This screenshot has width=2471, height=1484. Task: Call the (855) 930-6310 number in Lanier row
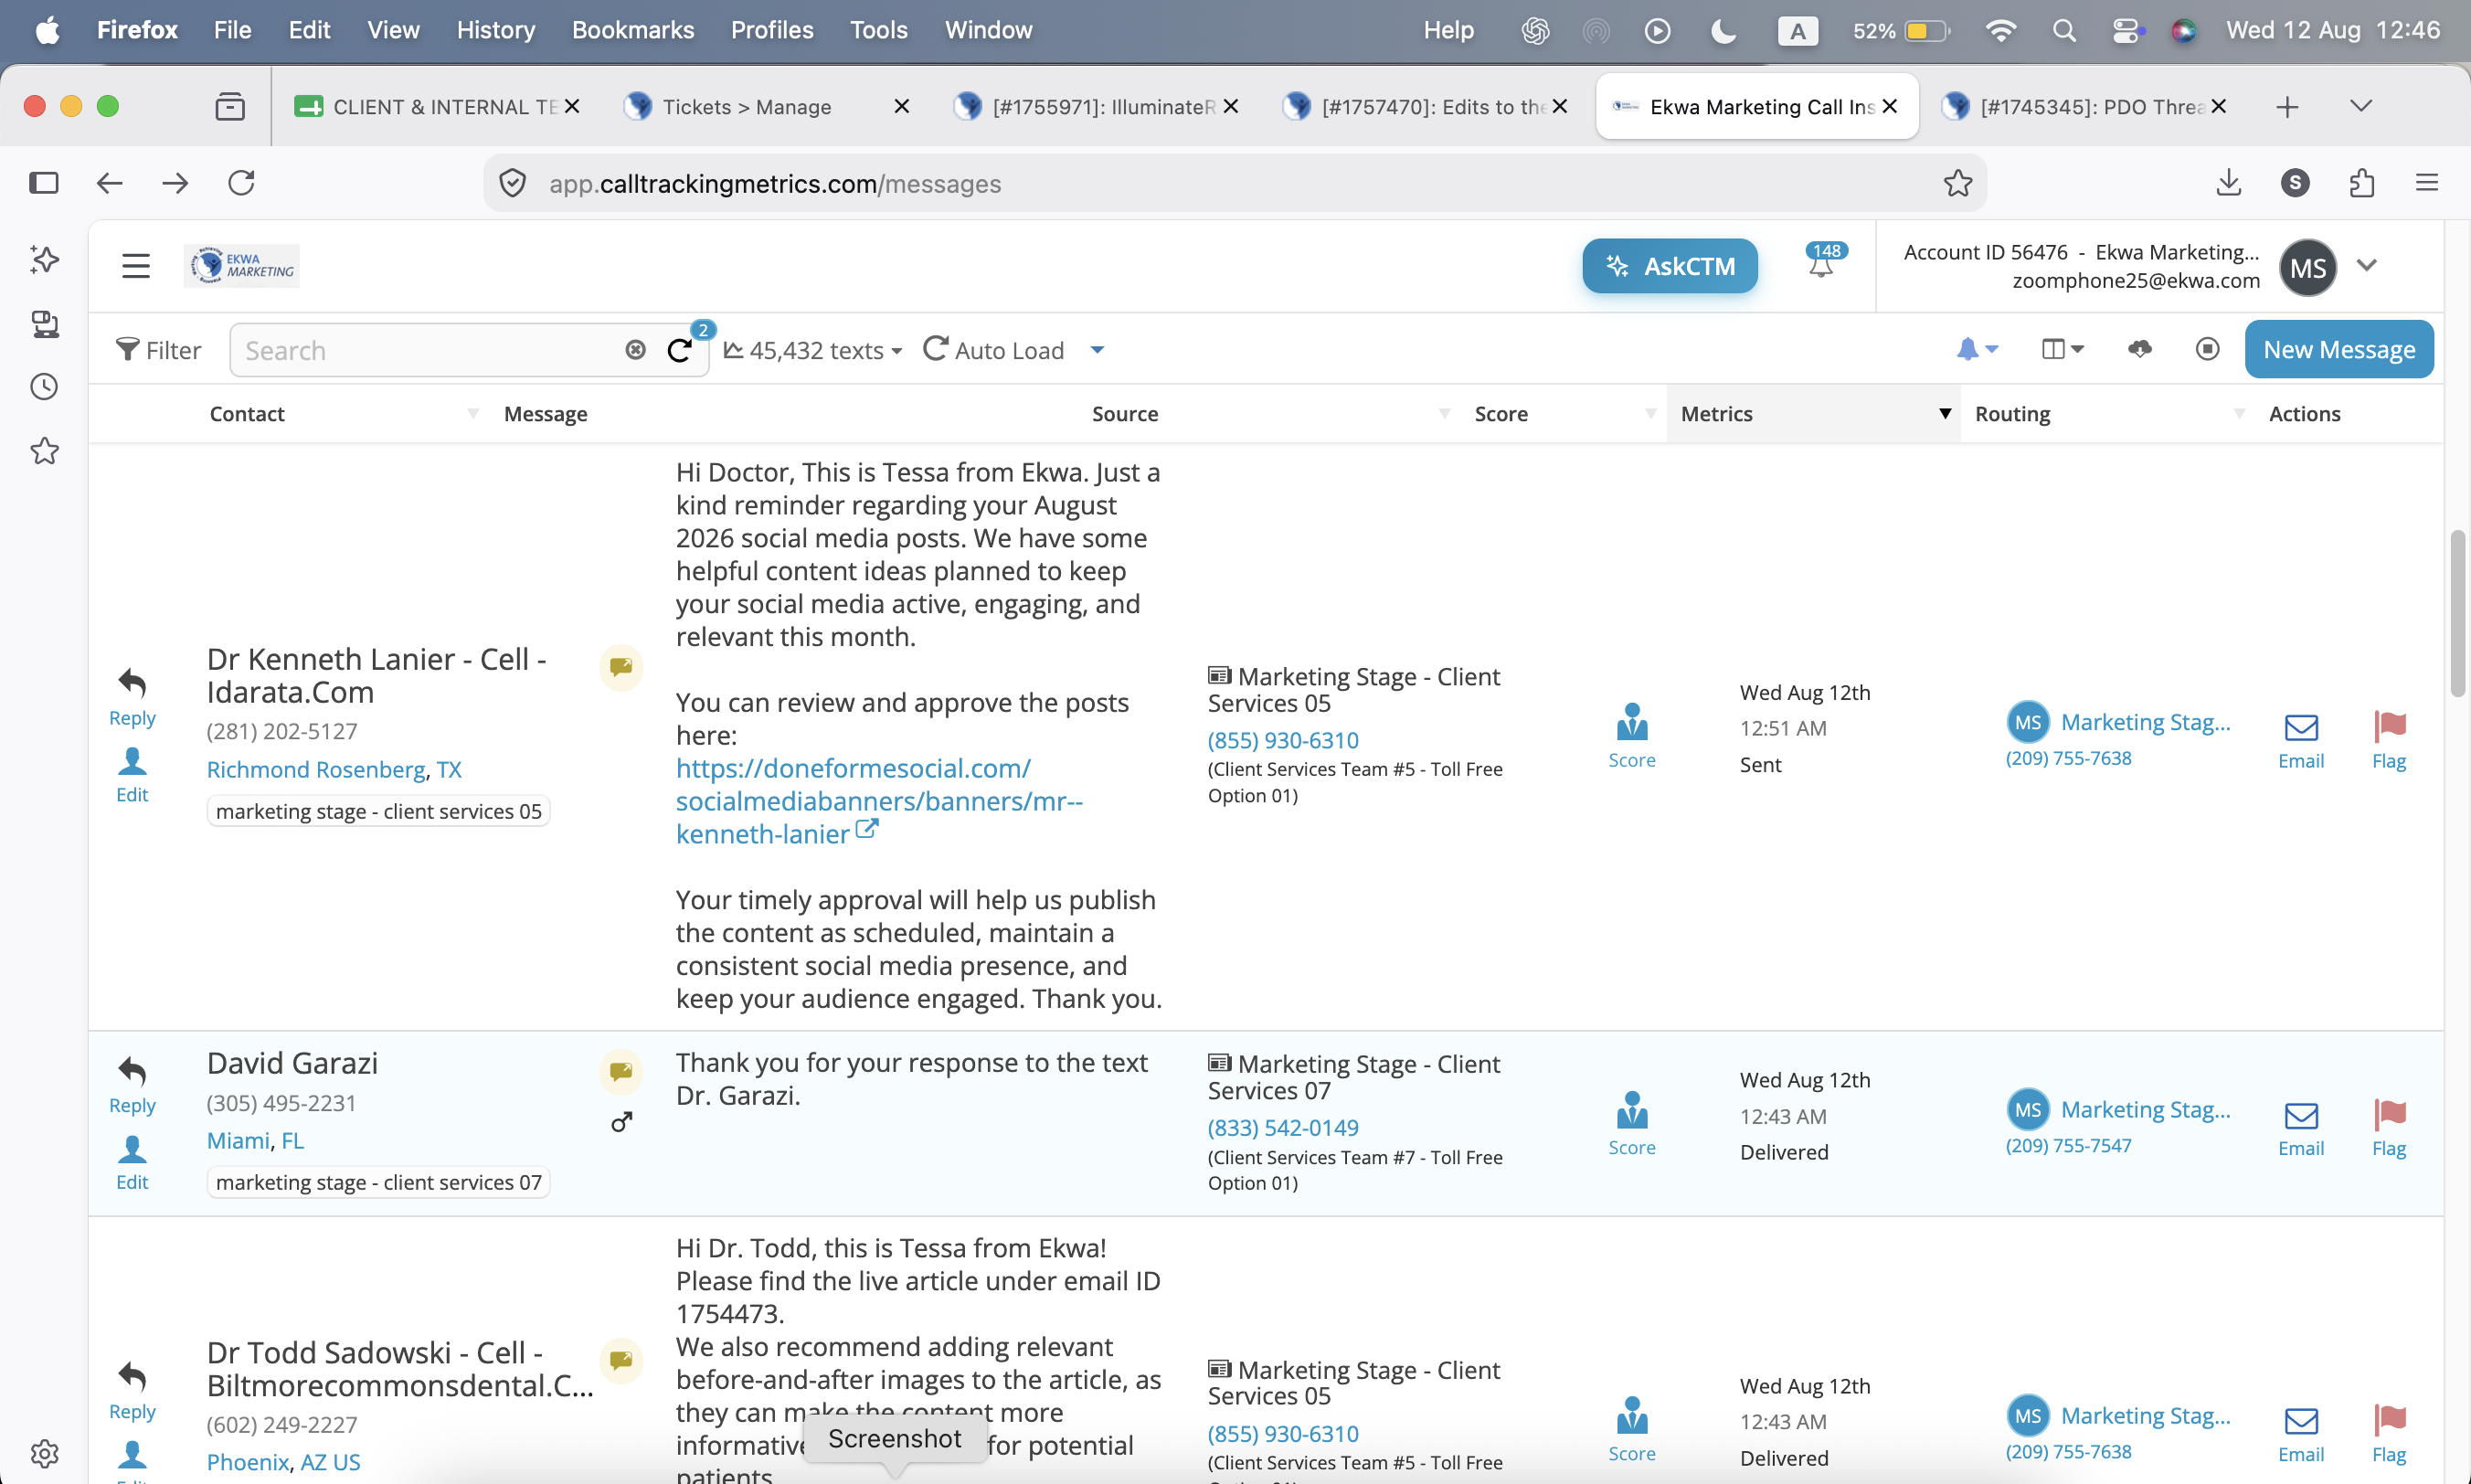pos(1283,740)
